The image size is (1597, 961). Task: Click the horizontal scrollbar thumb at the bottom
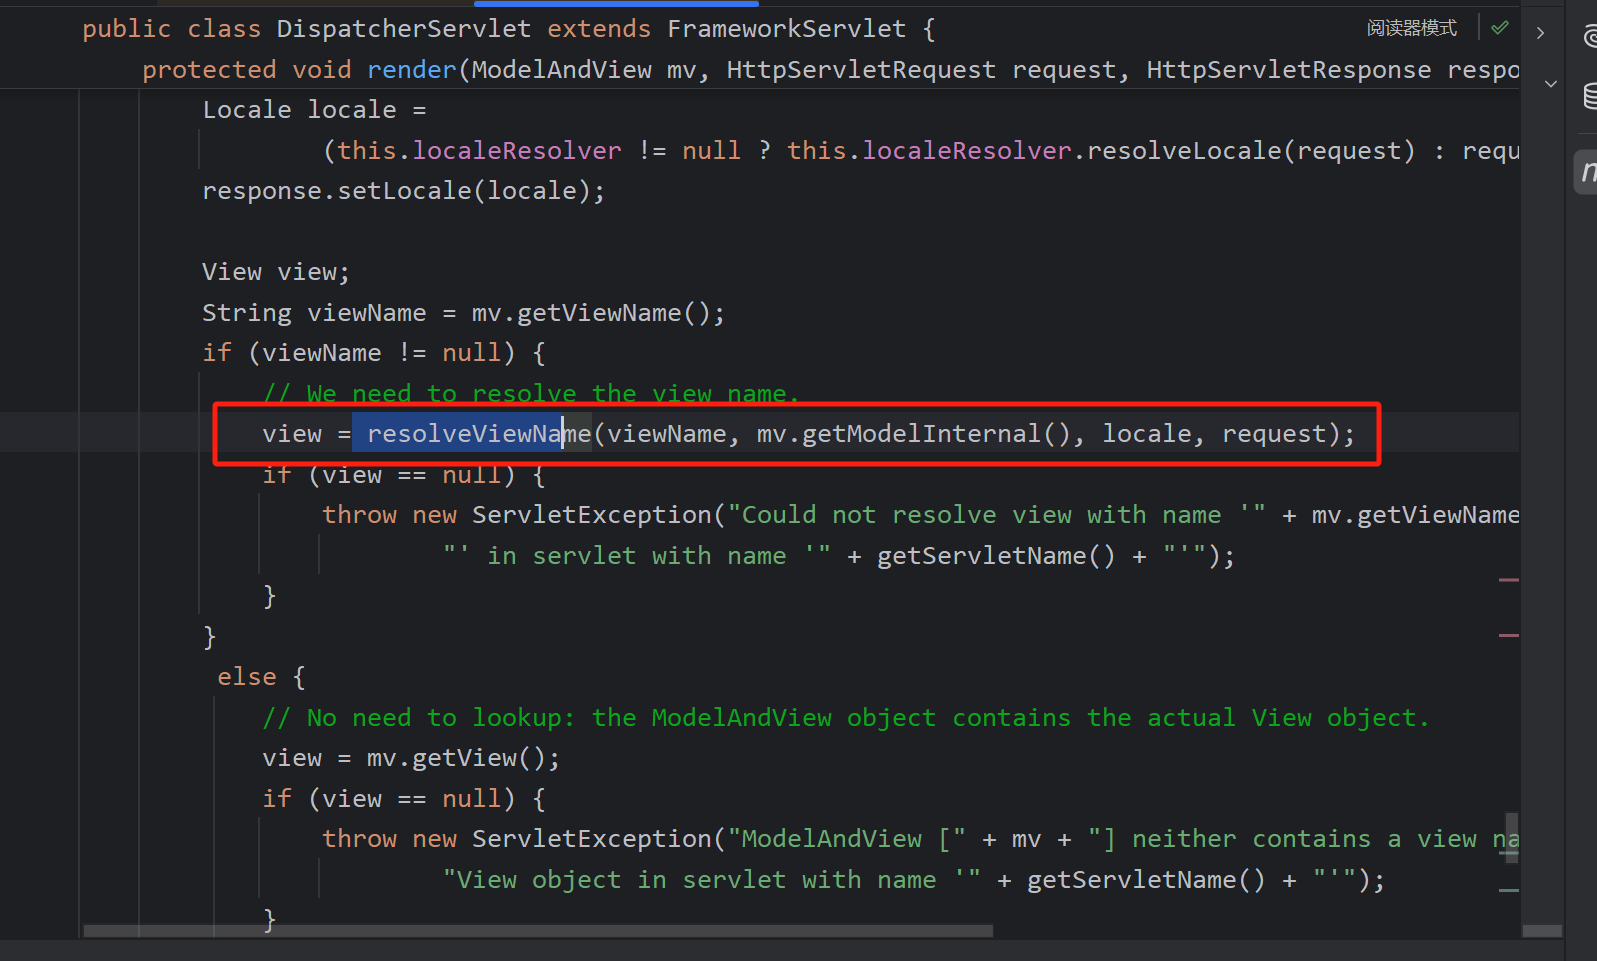coord(538,931)
